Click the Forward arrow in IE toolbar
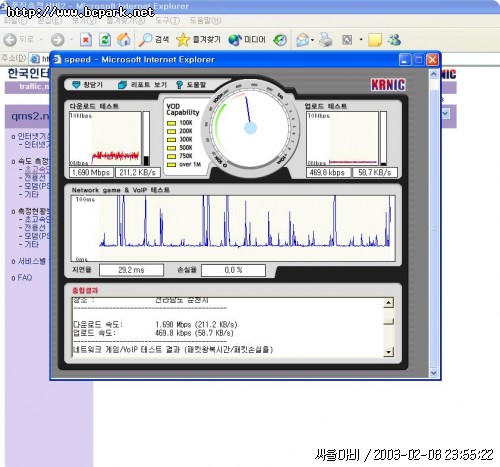Viewport: 500px width, 467px height. pyautogui.click(x=57, y=40)
